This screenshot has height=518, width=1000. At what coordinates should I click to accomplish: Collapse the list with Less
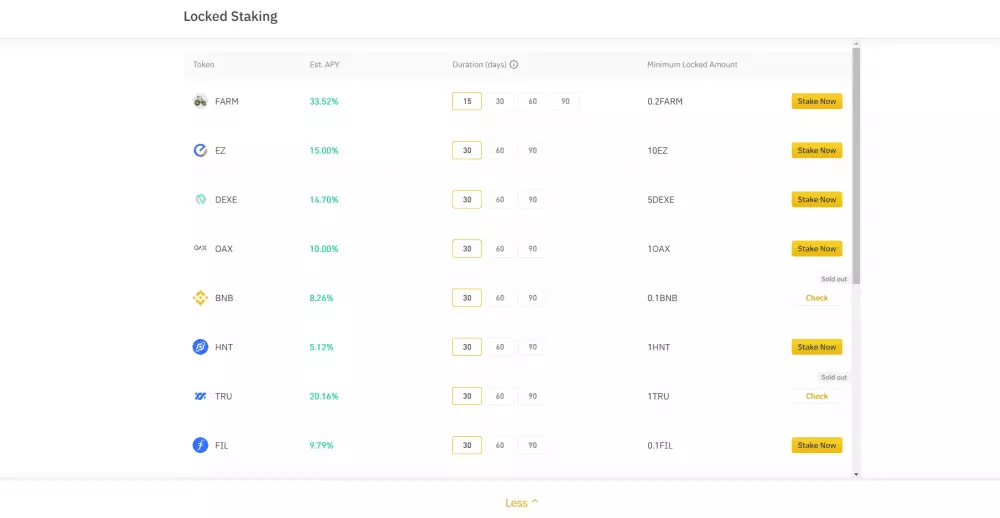[x=522, y=503]
